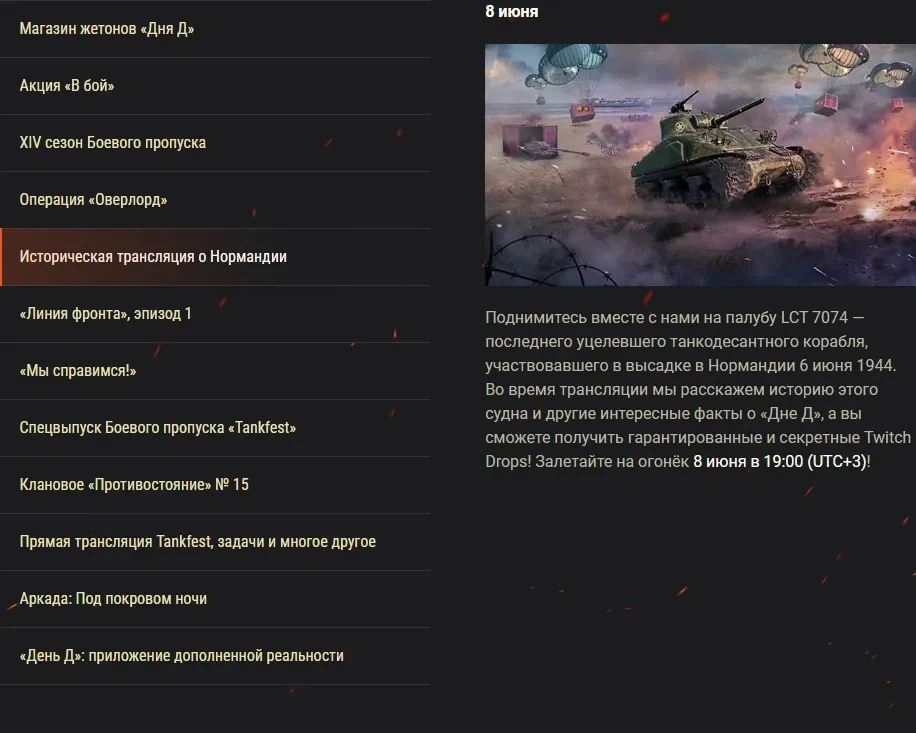Image resolution: width=916 pixels, height=733 pixels.
Task: Open Прямая трансляция Tankfest item
Action: point(215,542)
